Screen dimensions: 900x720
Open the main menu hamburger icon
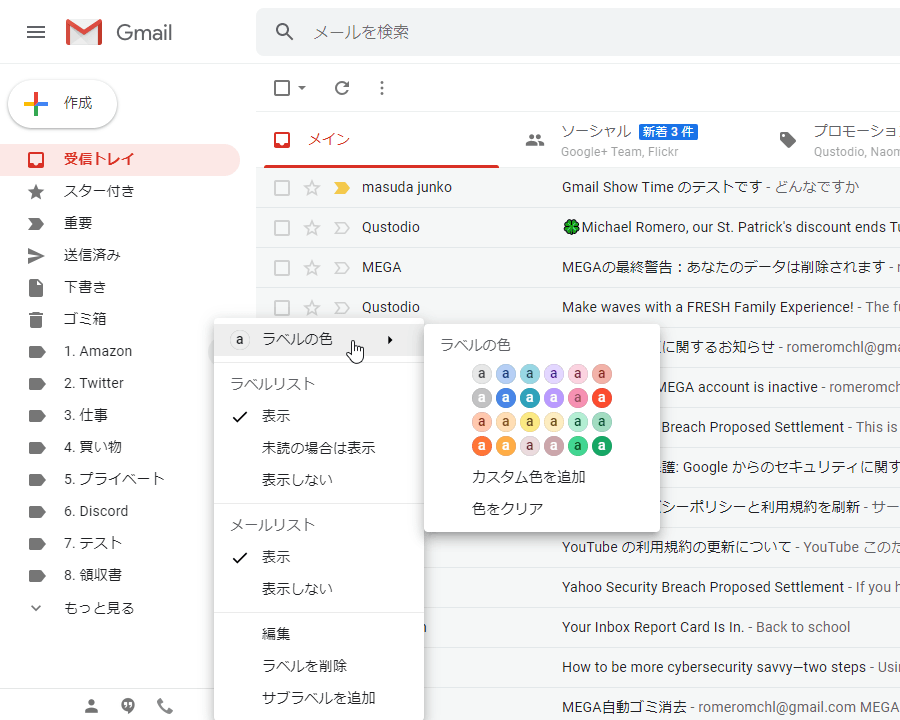[36, 32]
